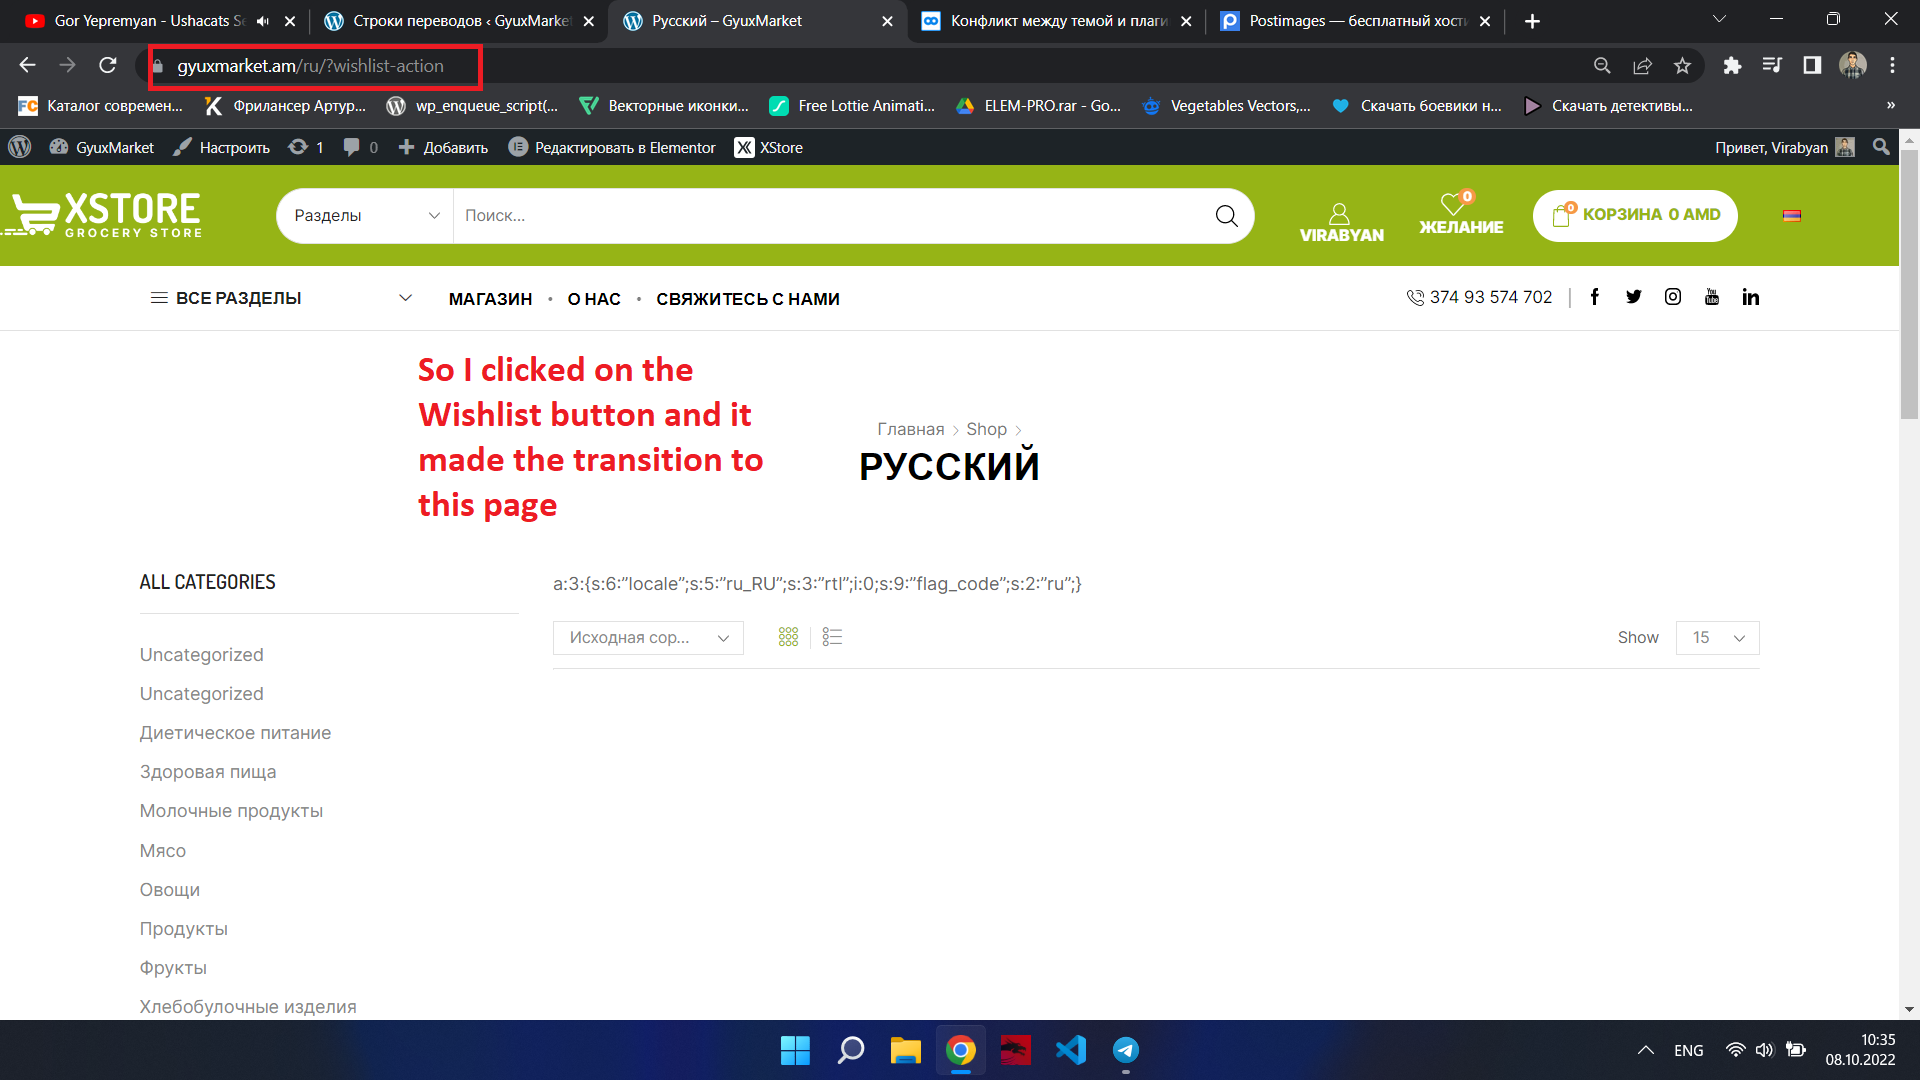
Task: Click into the Поиск search field
Action: click(820, 216)
